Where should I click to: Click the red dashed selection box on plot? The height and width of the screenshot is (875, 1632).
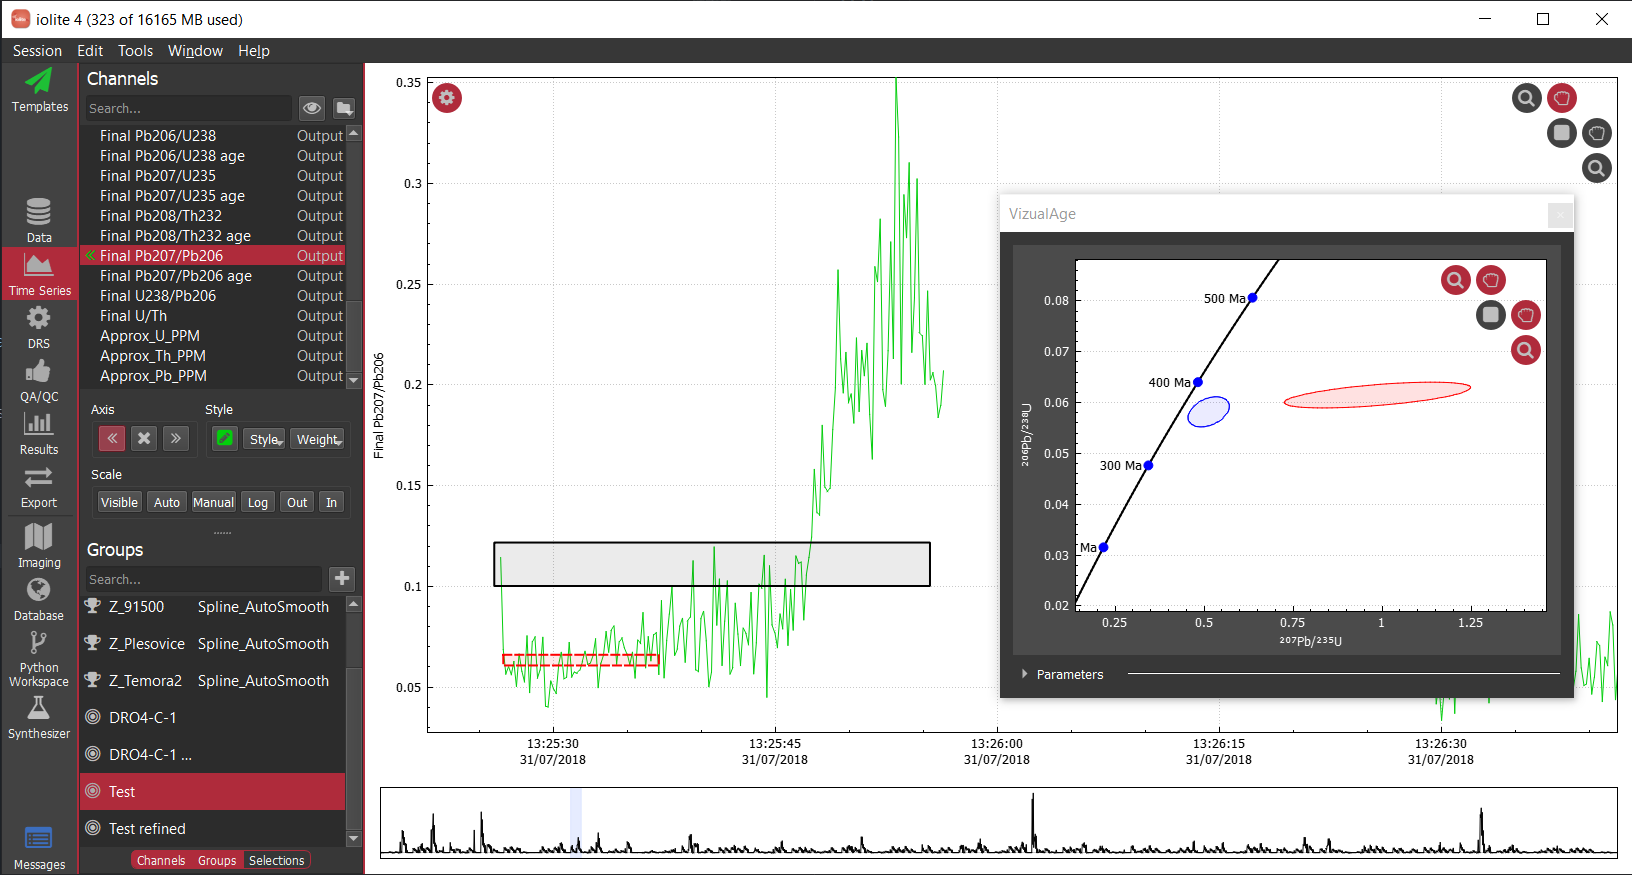580,659
